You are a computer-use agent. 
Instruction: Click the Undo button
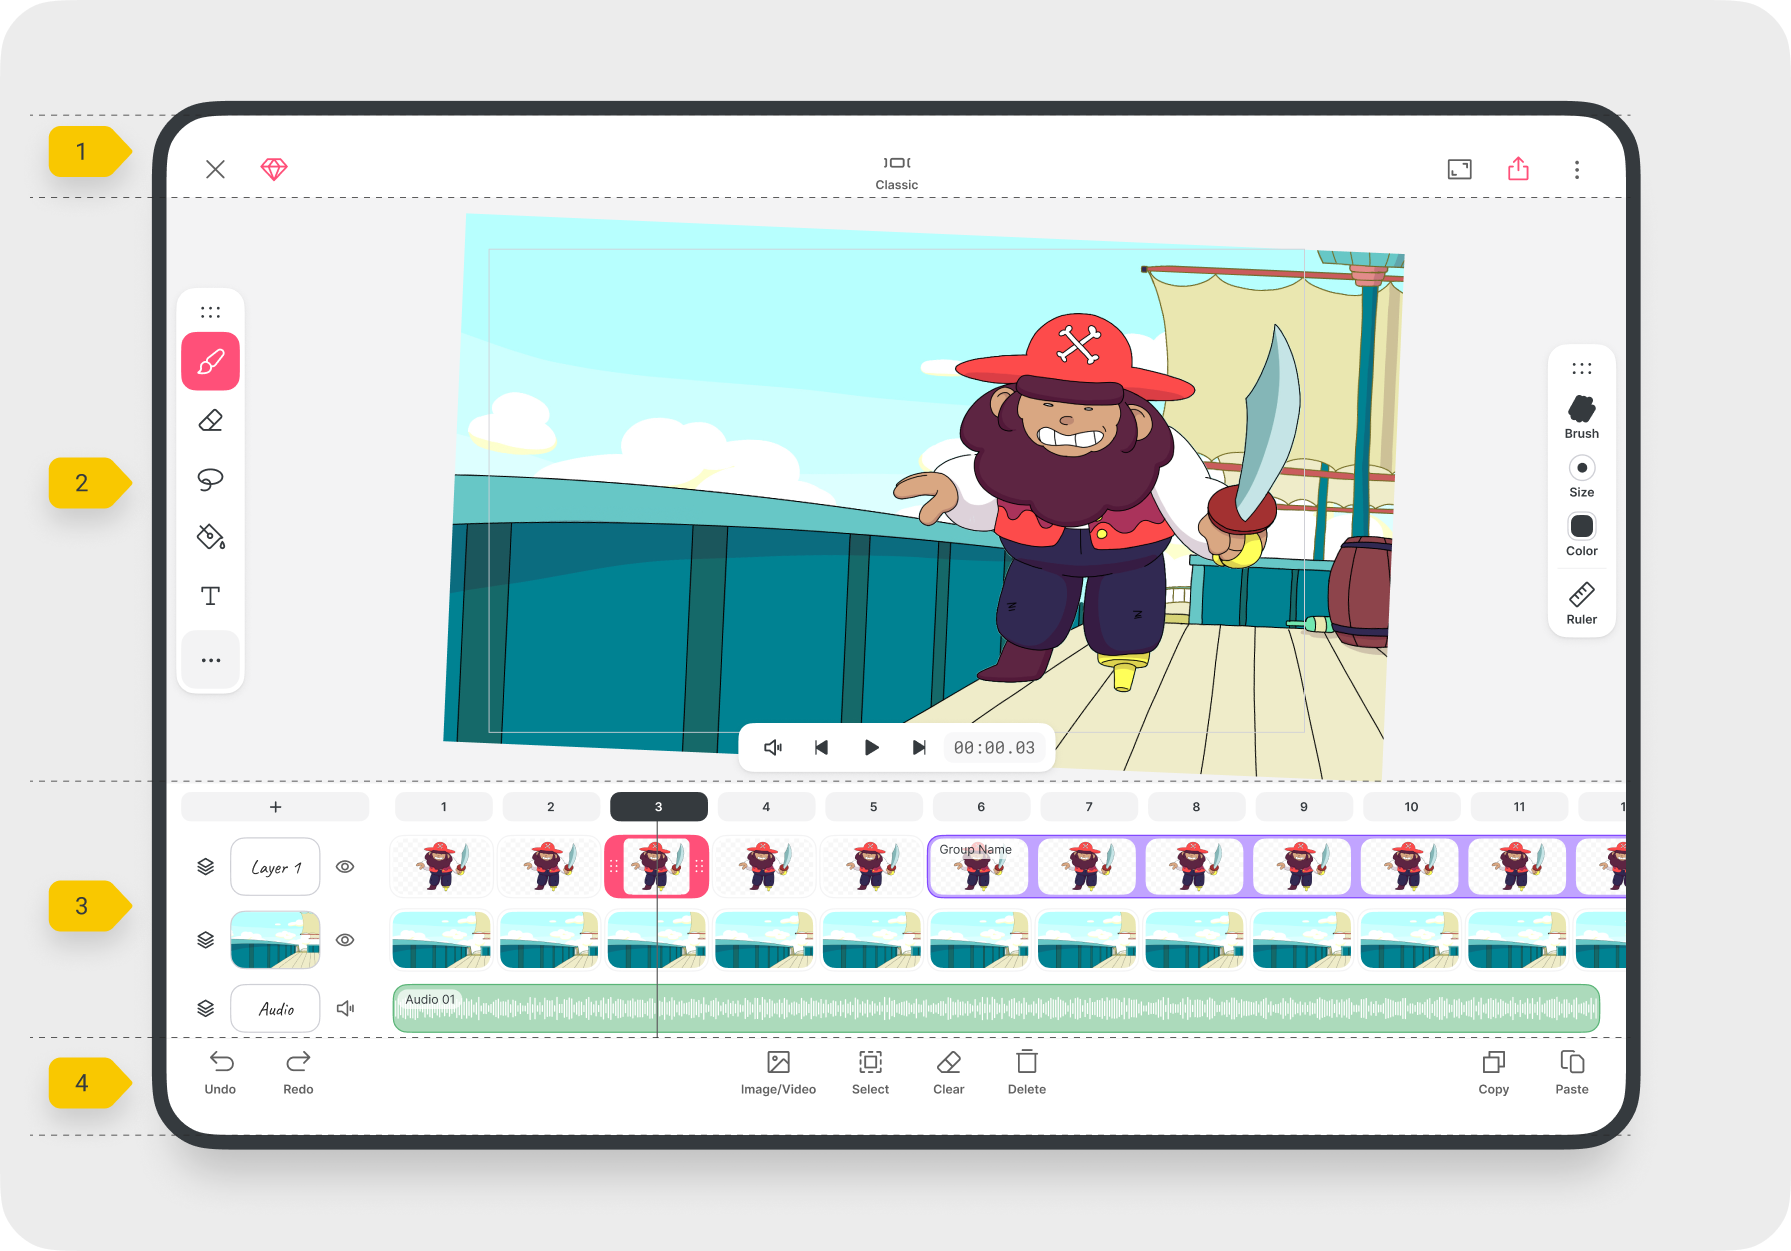(220, 1073)
